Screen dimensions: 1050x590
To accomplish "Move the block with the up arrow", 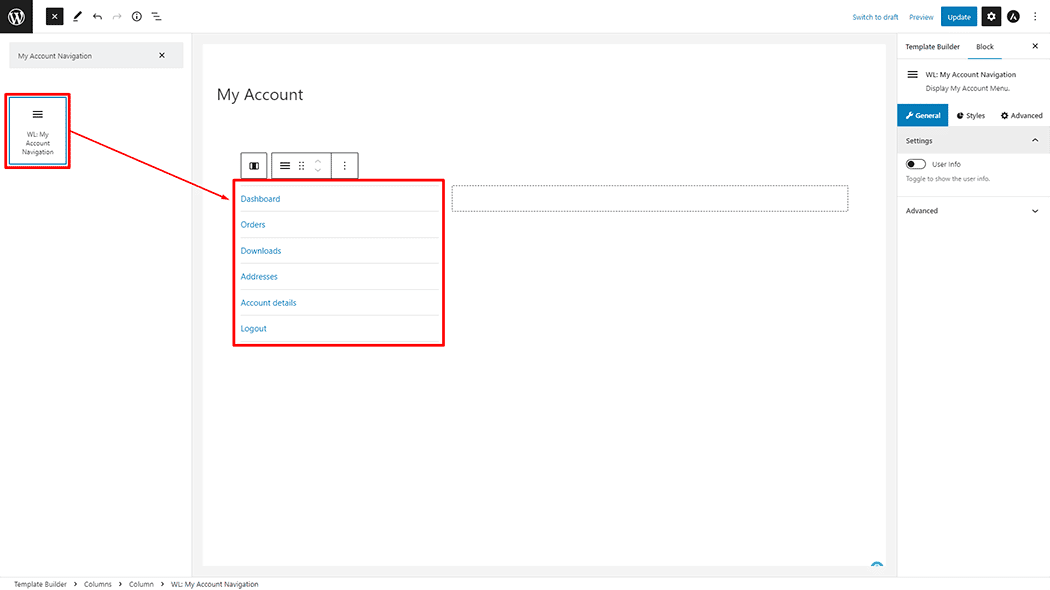I will click(x=317, y=161).
